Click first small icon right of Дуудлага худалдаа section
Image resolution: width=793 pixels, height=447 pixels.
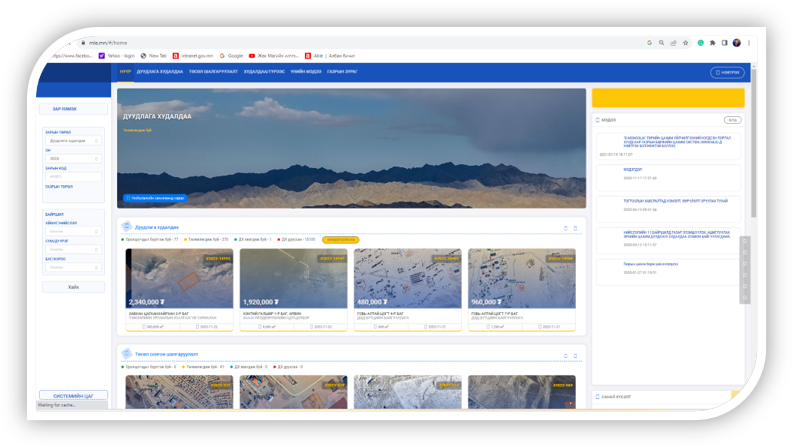[x=566, y=228]
